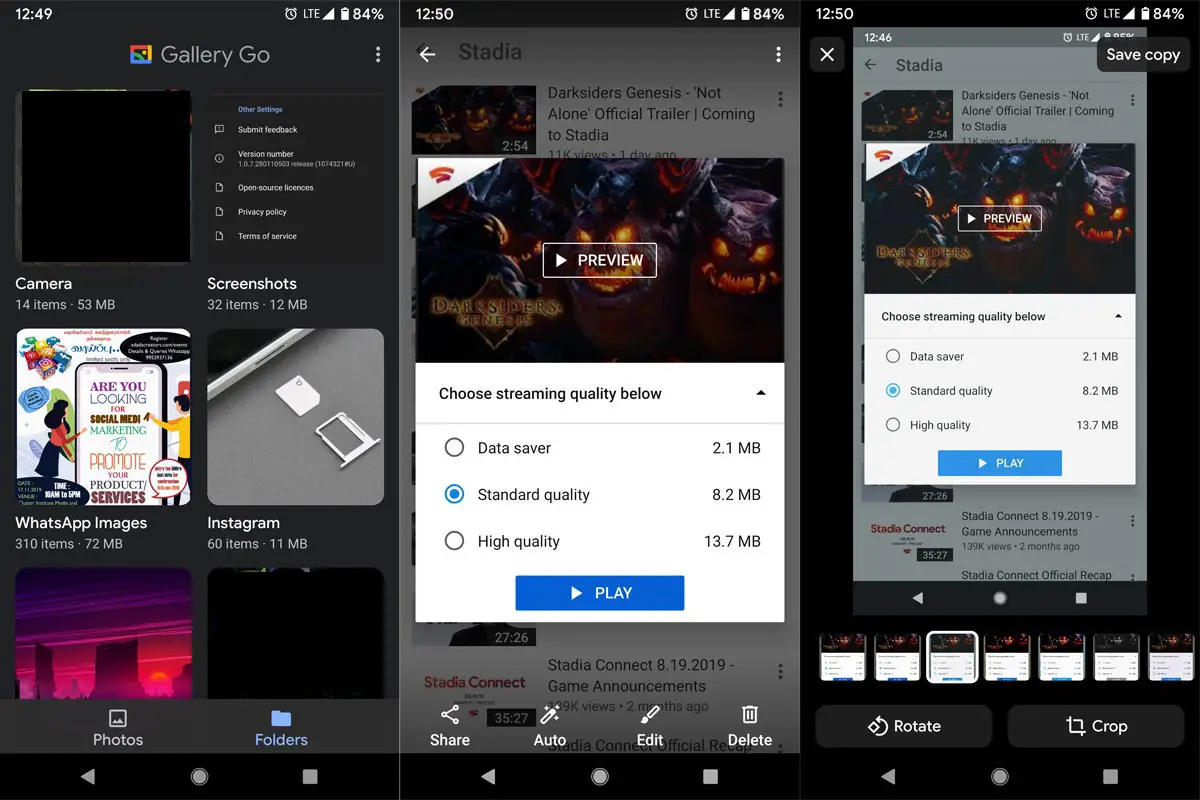Select Standard quality radio in viewer
Screen dimensions: 1200x800
[x=454, y=494]
